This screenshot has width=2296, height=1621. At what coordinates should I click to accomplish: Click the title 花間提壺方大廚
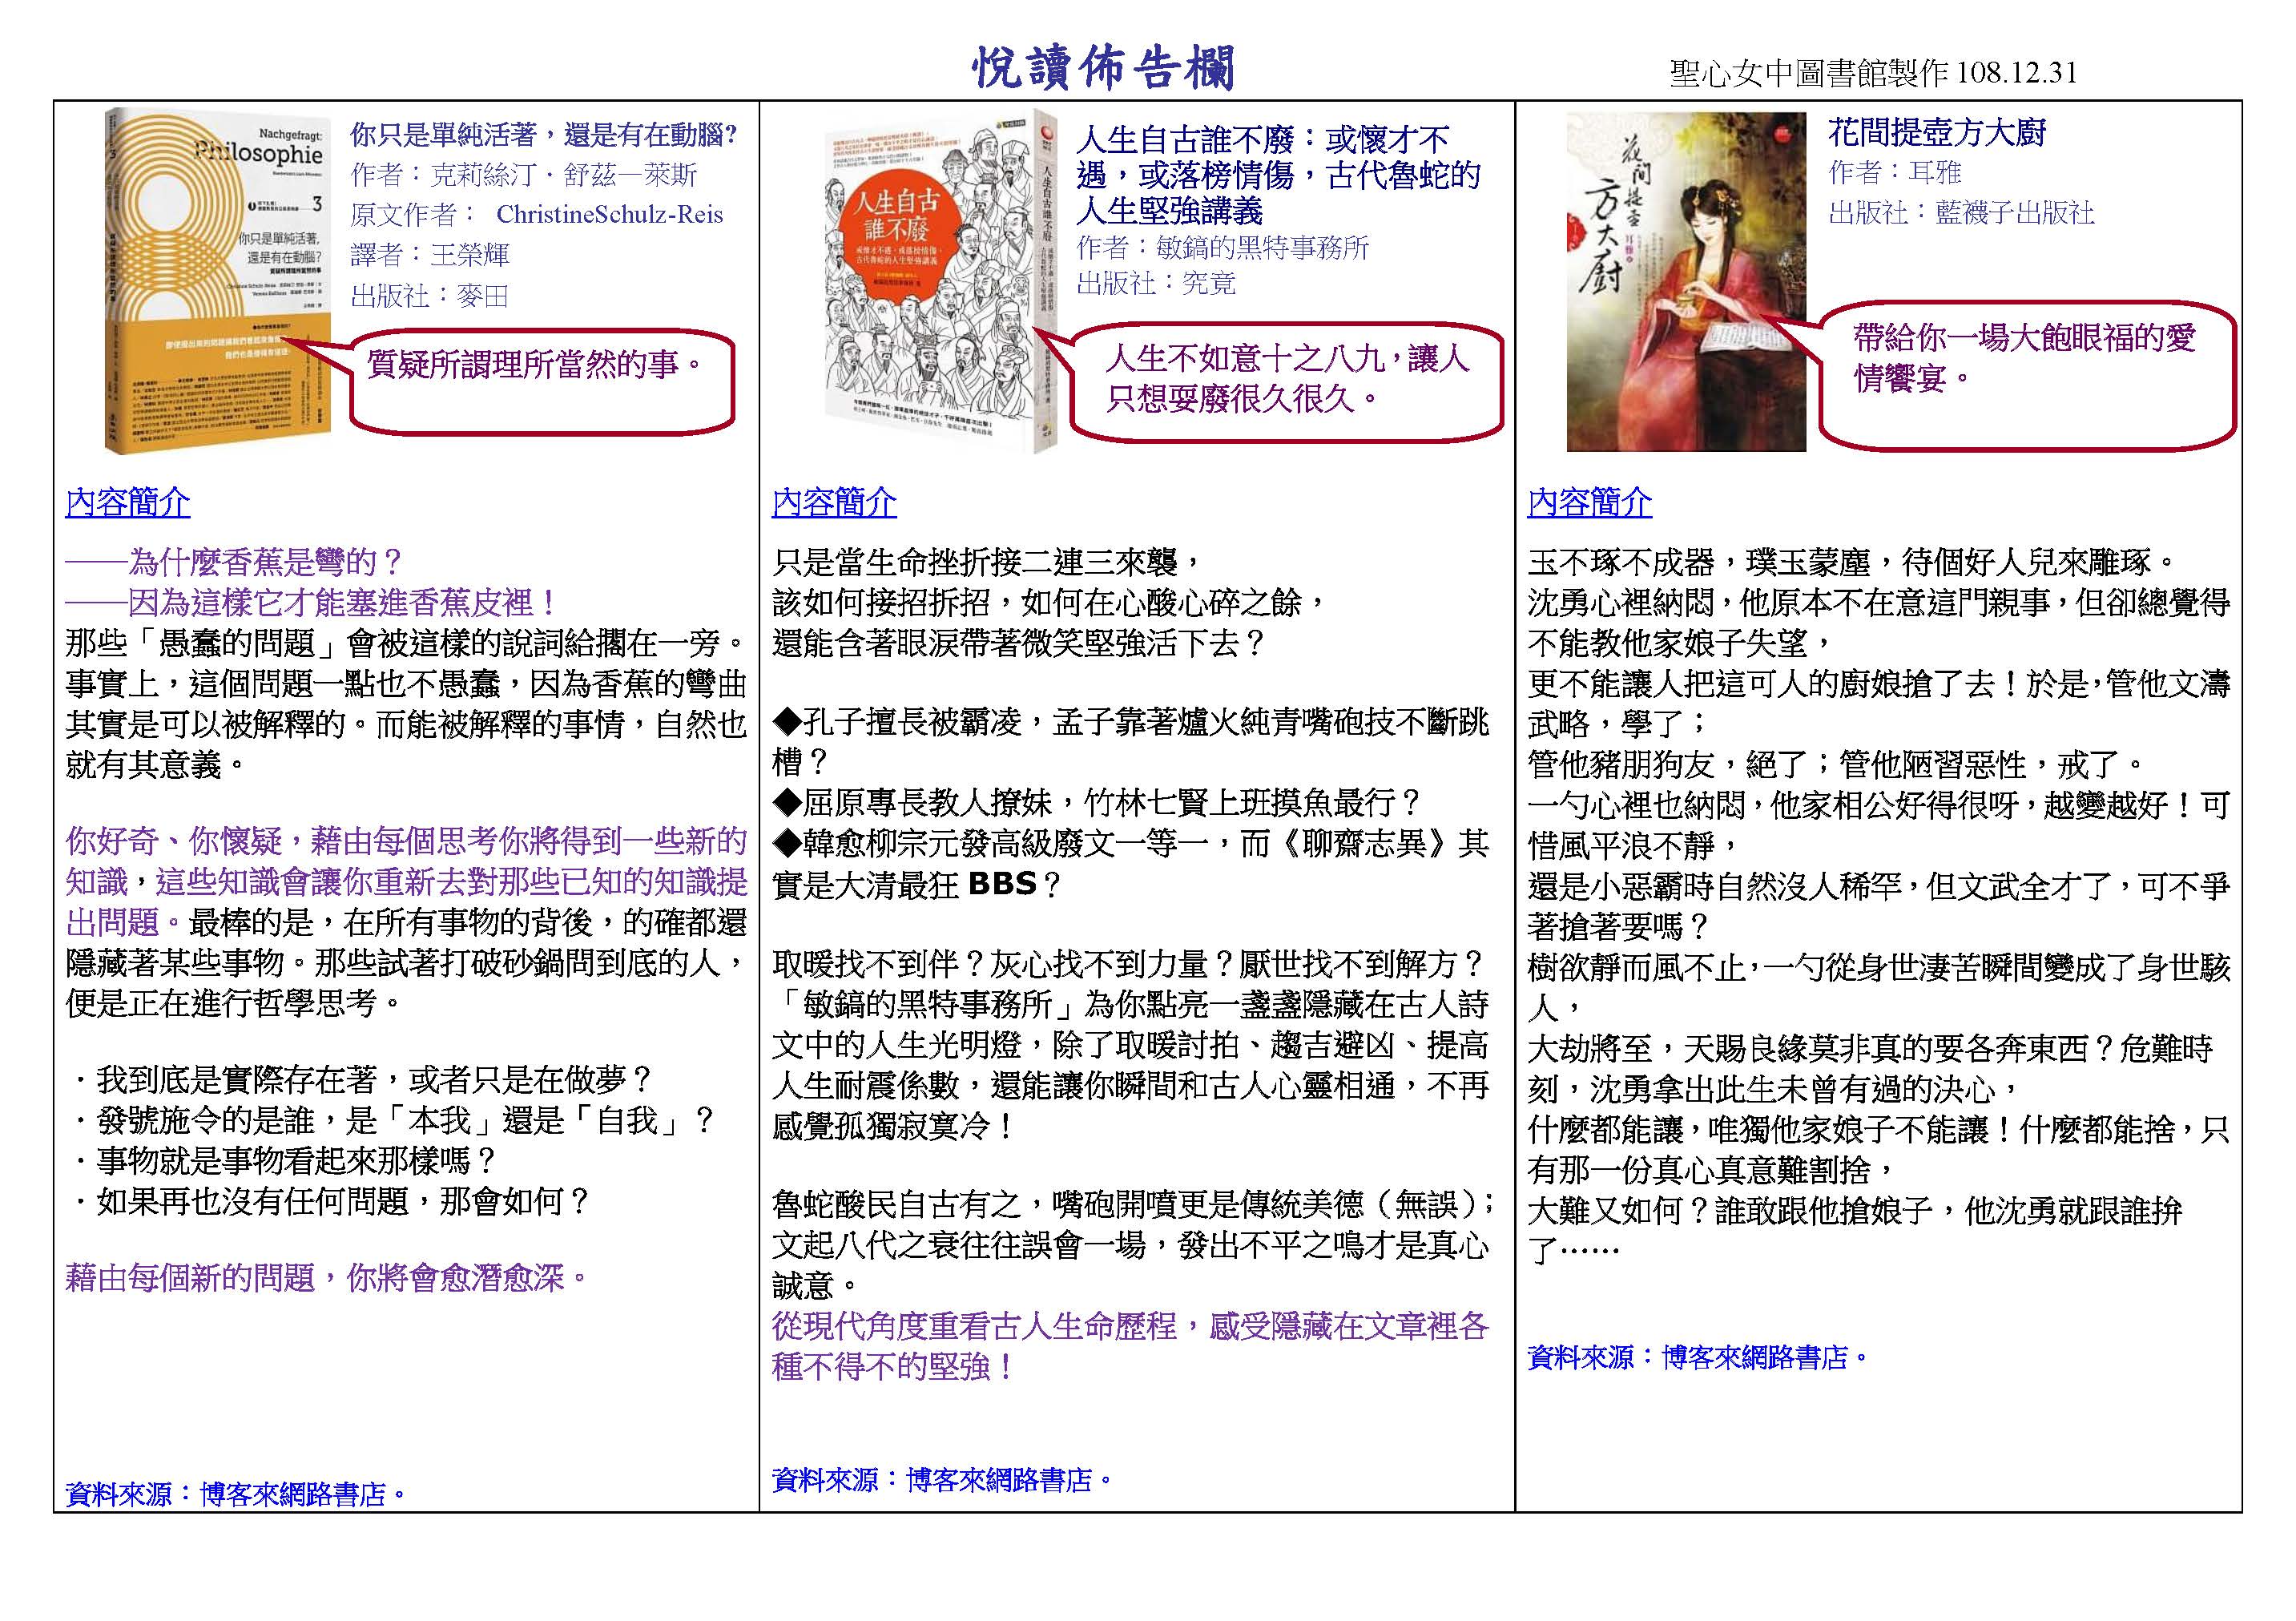pos(1937,132)
